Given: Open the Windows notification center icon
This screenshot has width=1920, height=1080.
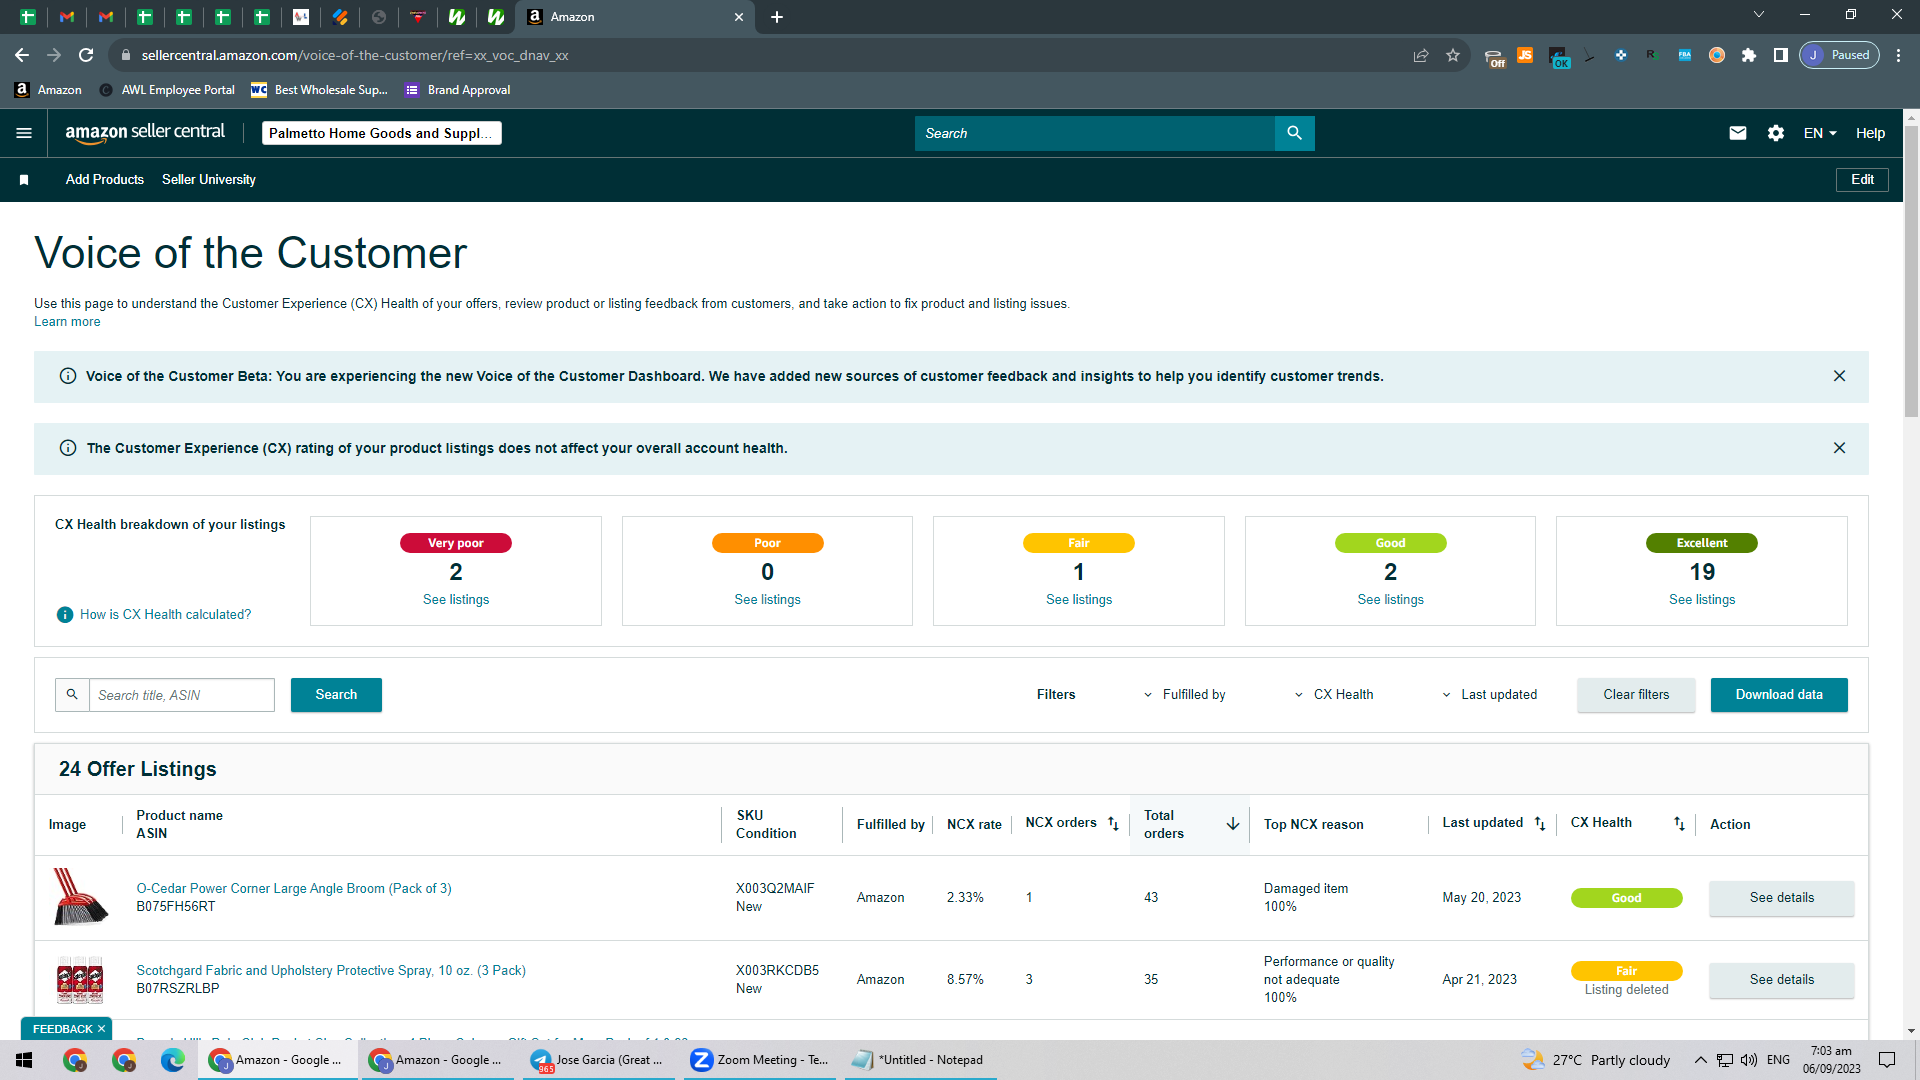Looking at the screenshot, I should tap(1887, 1060).
